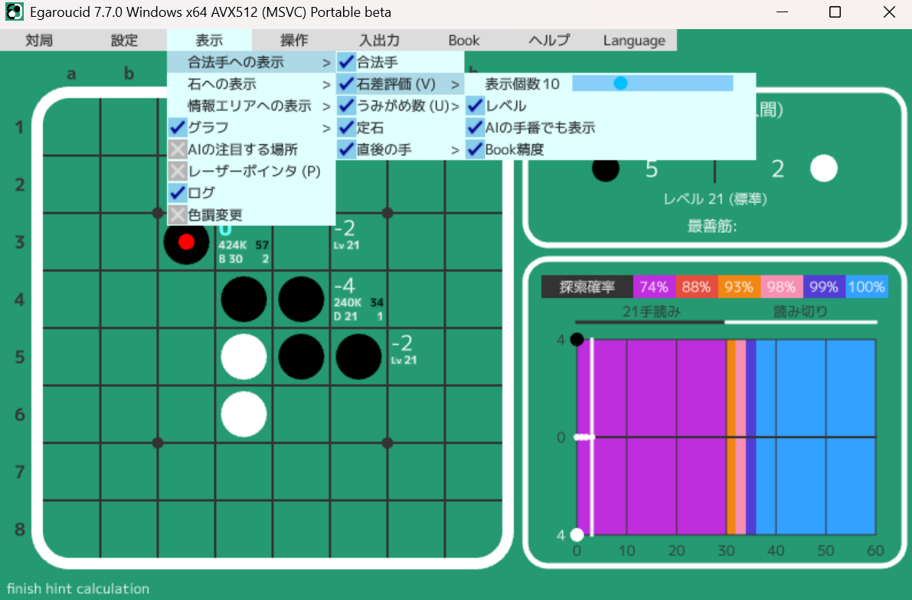Click the black dot at graph top-left
Screen dimensions: 912x600
[x=577, y=340]
